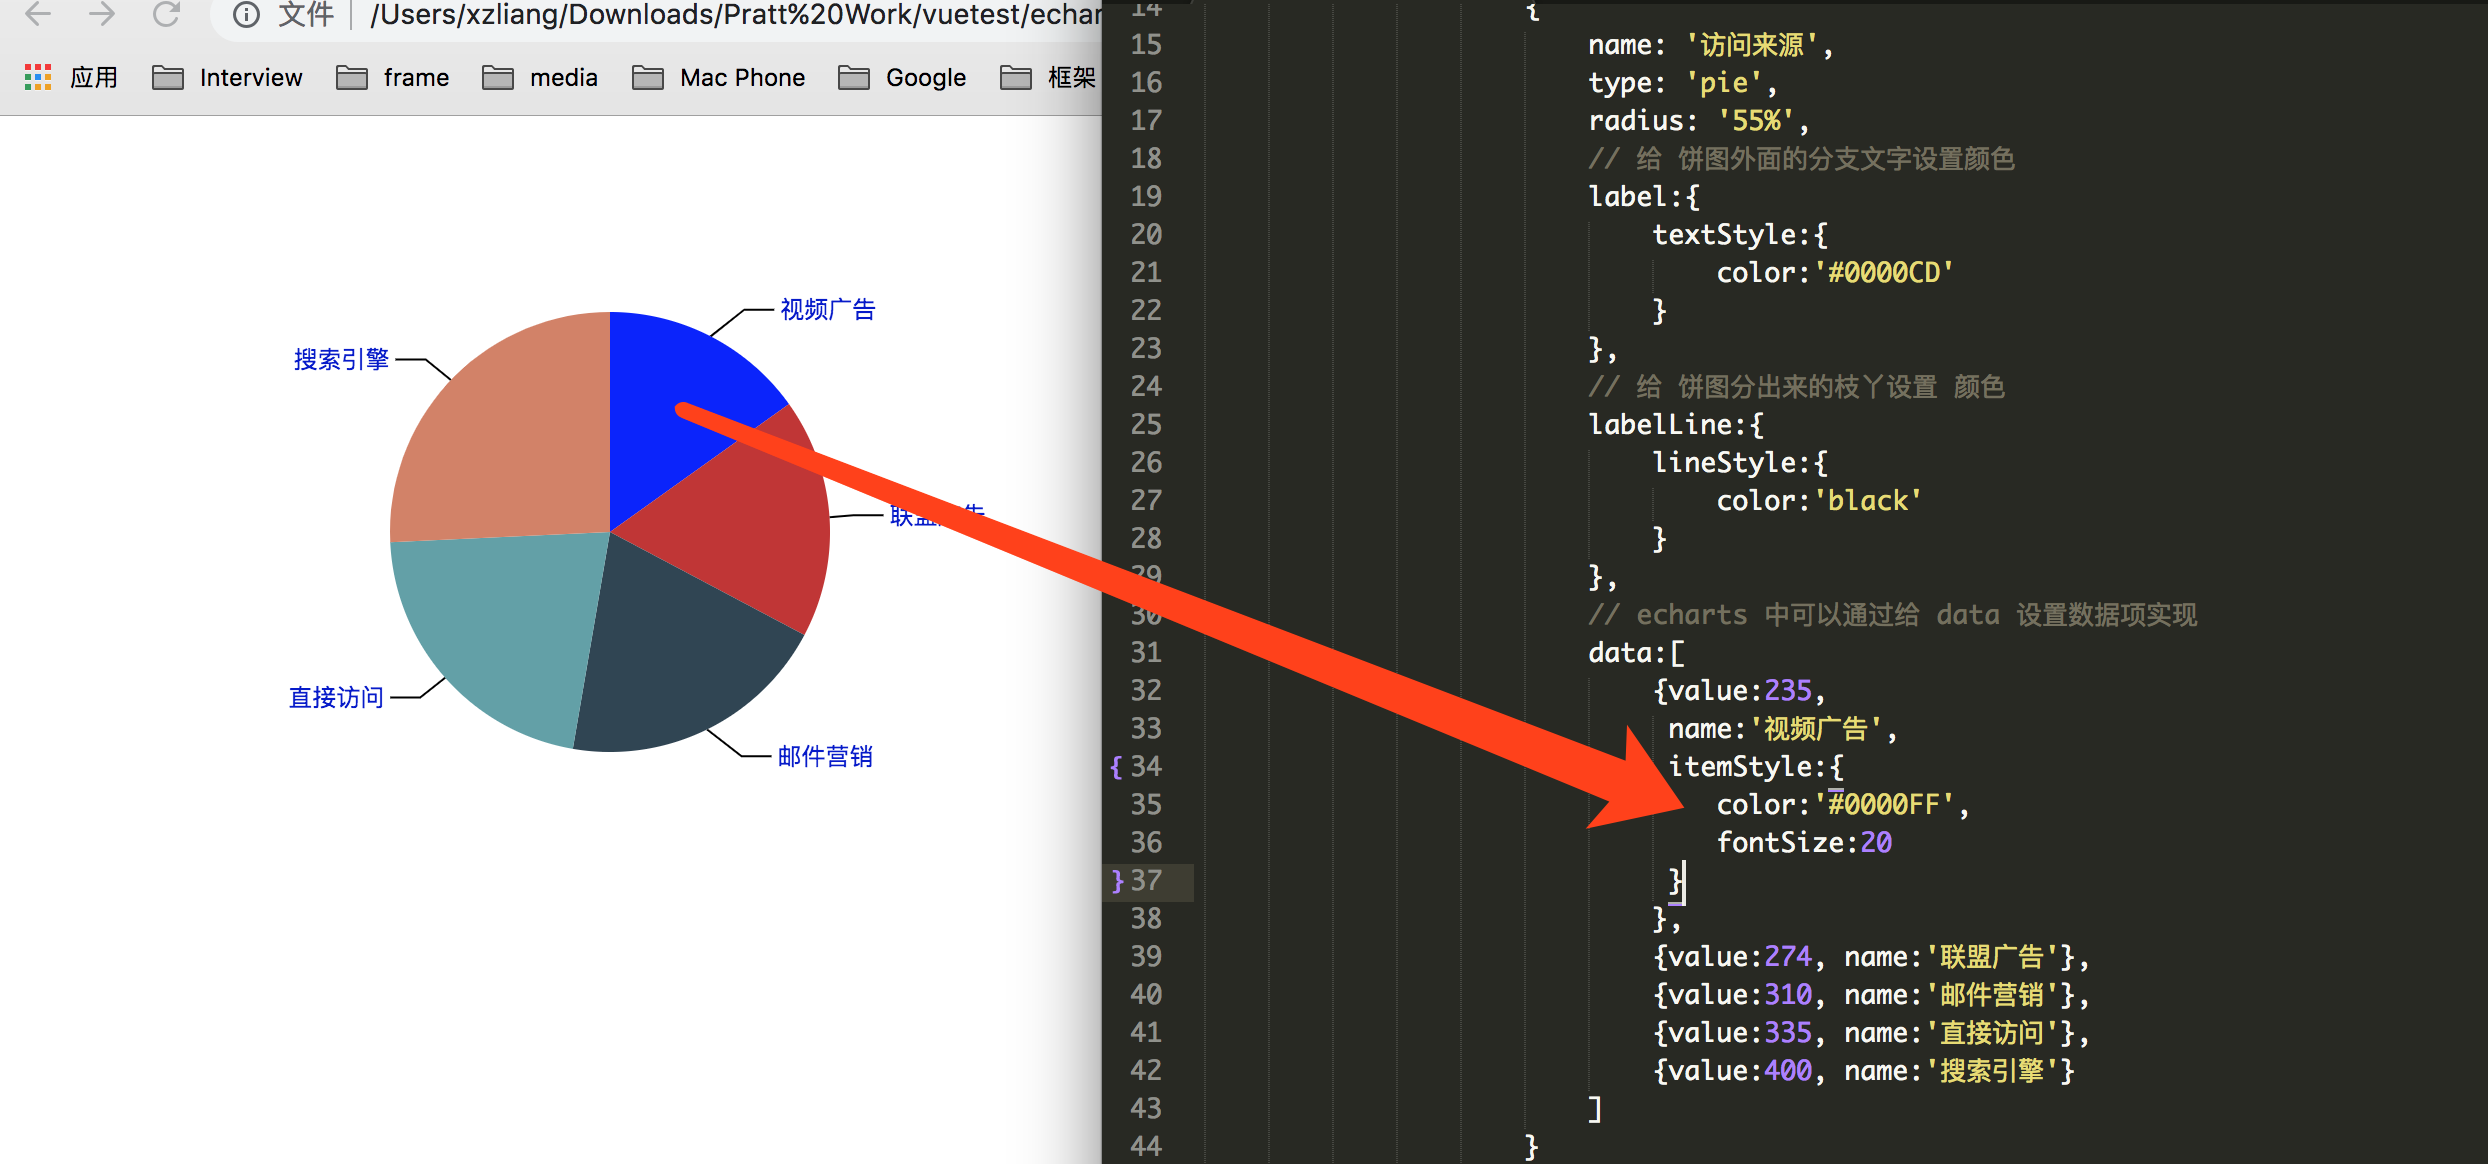Click the browser back arrow
2488x1164 pixels.
[x=38, y=14]
